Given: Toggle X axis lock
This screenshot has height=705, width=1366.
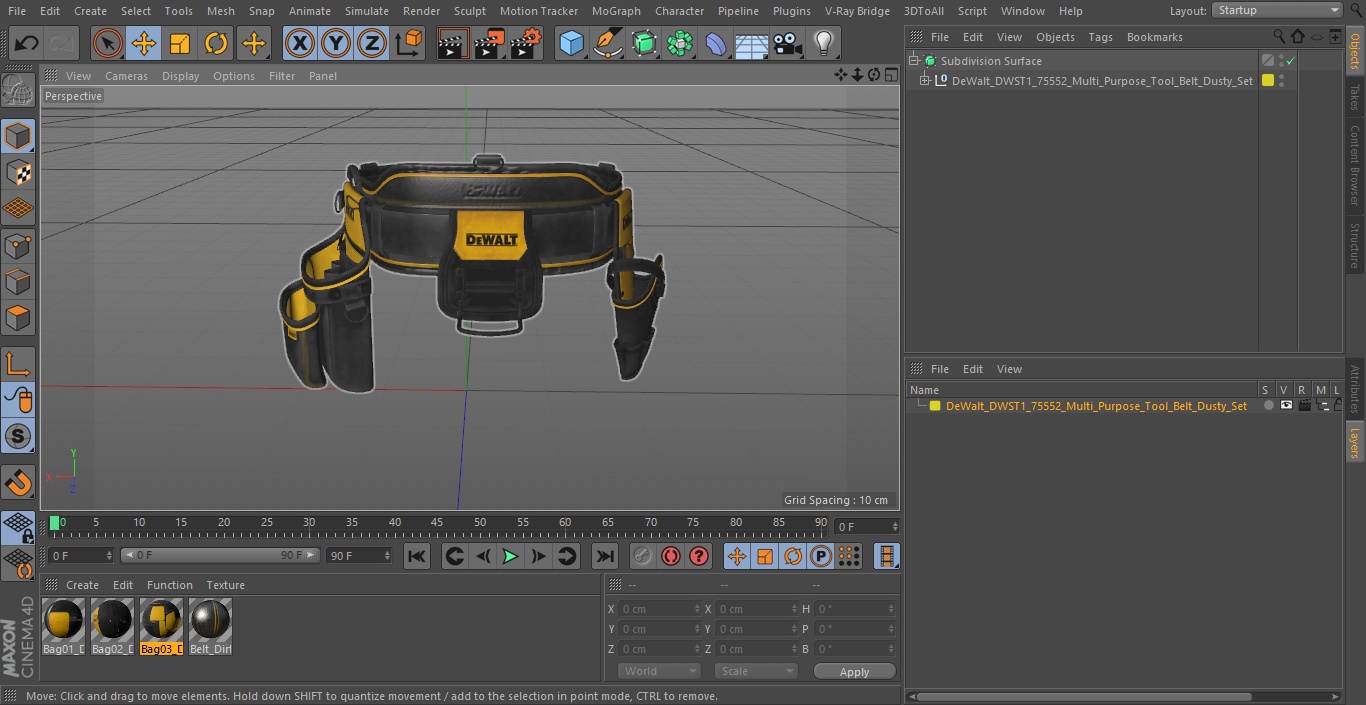Looking at the screenshot, I should [299, 43].
